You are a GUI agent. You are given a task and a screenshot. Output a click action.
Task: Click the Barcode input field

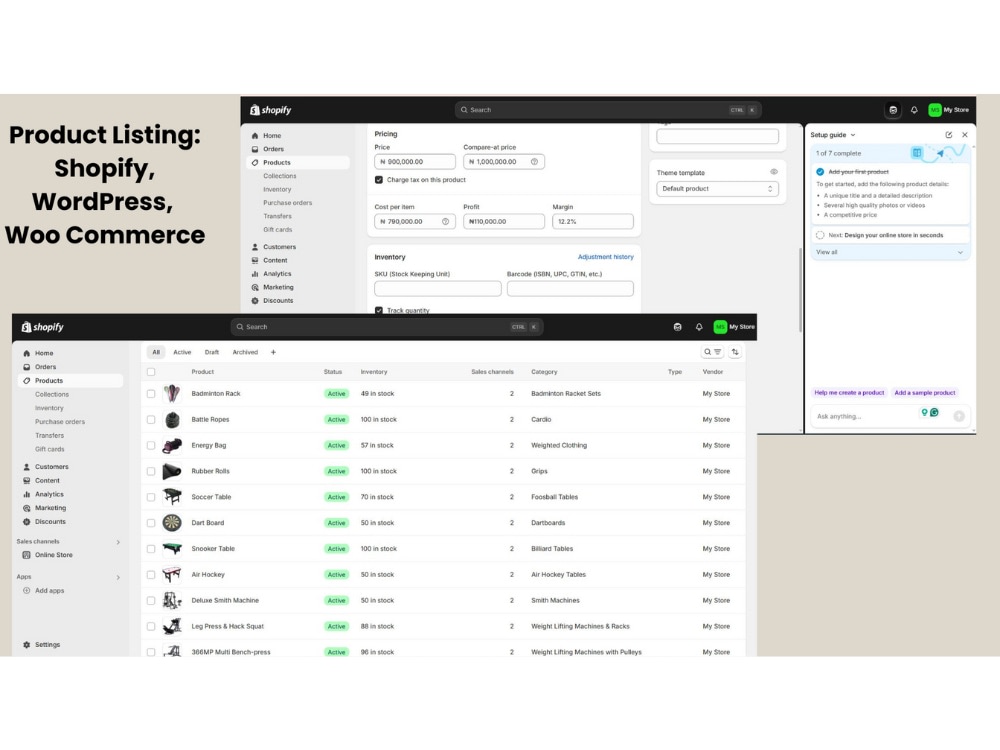(x=570, y=289)
